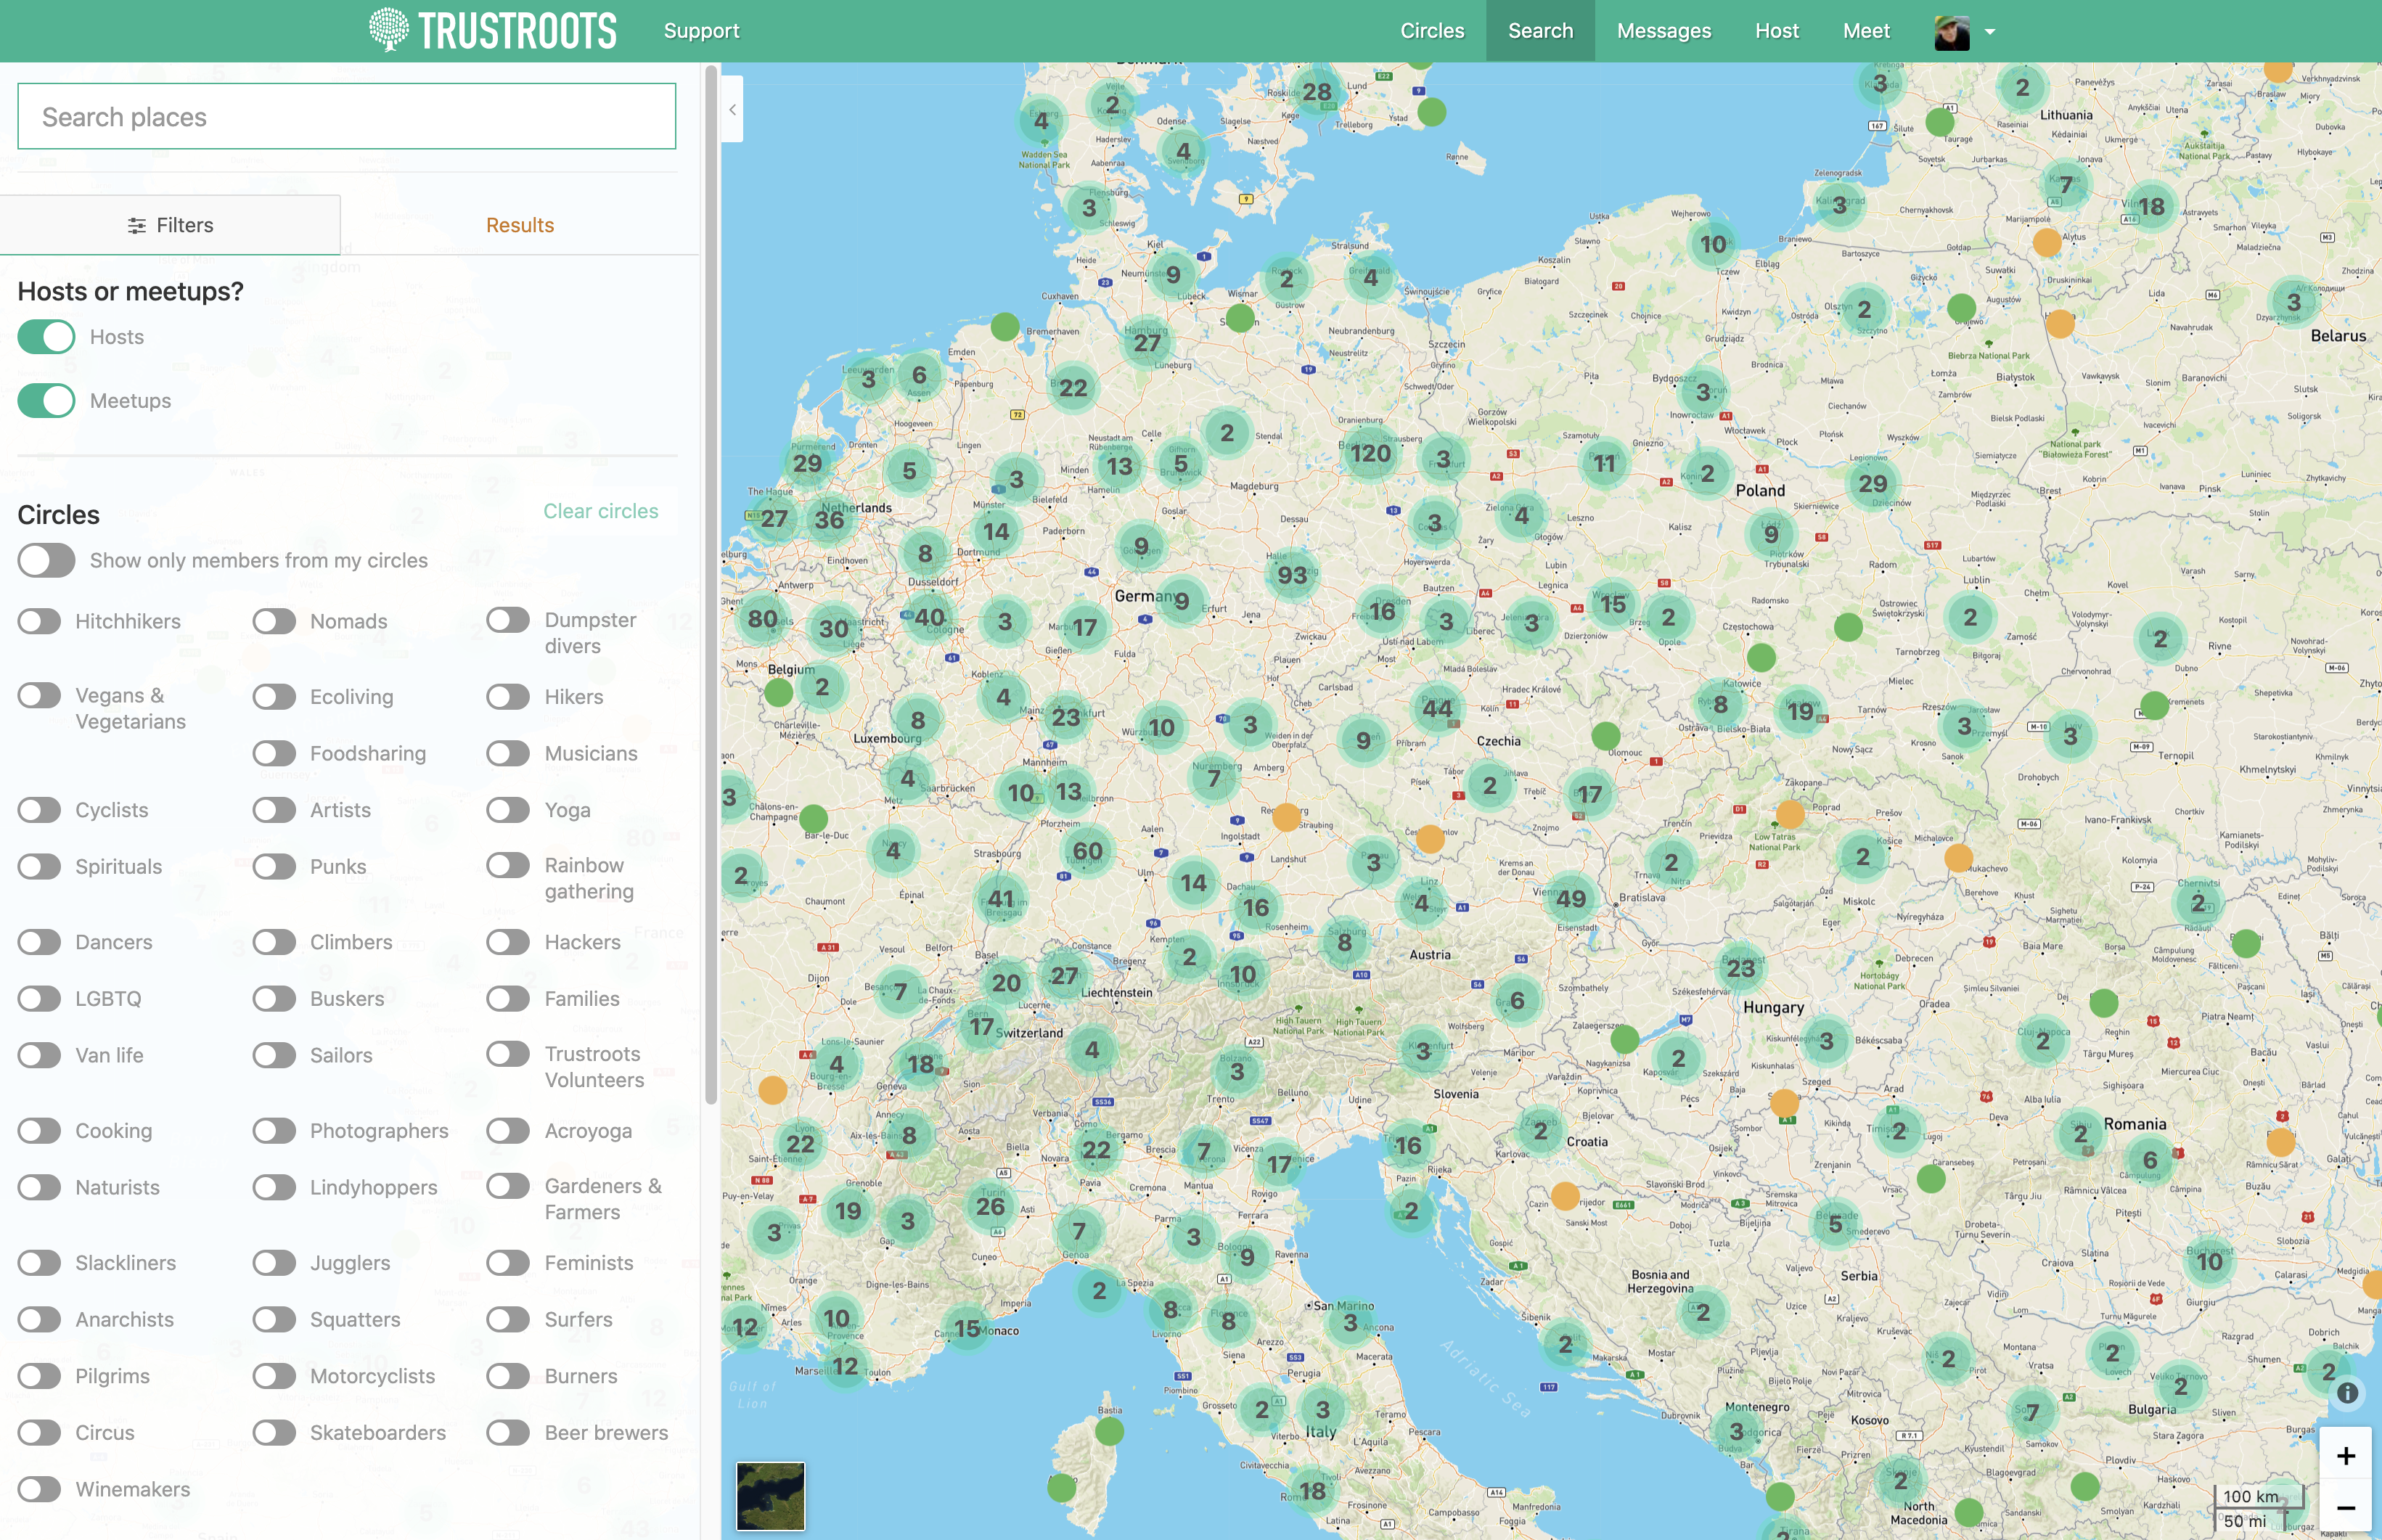Enable Show only members from my circles
2382x1540 pixels.
coord(46,561)
